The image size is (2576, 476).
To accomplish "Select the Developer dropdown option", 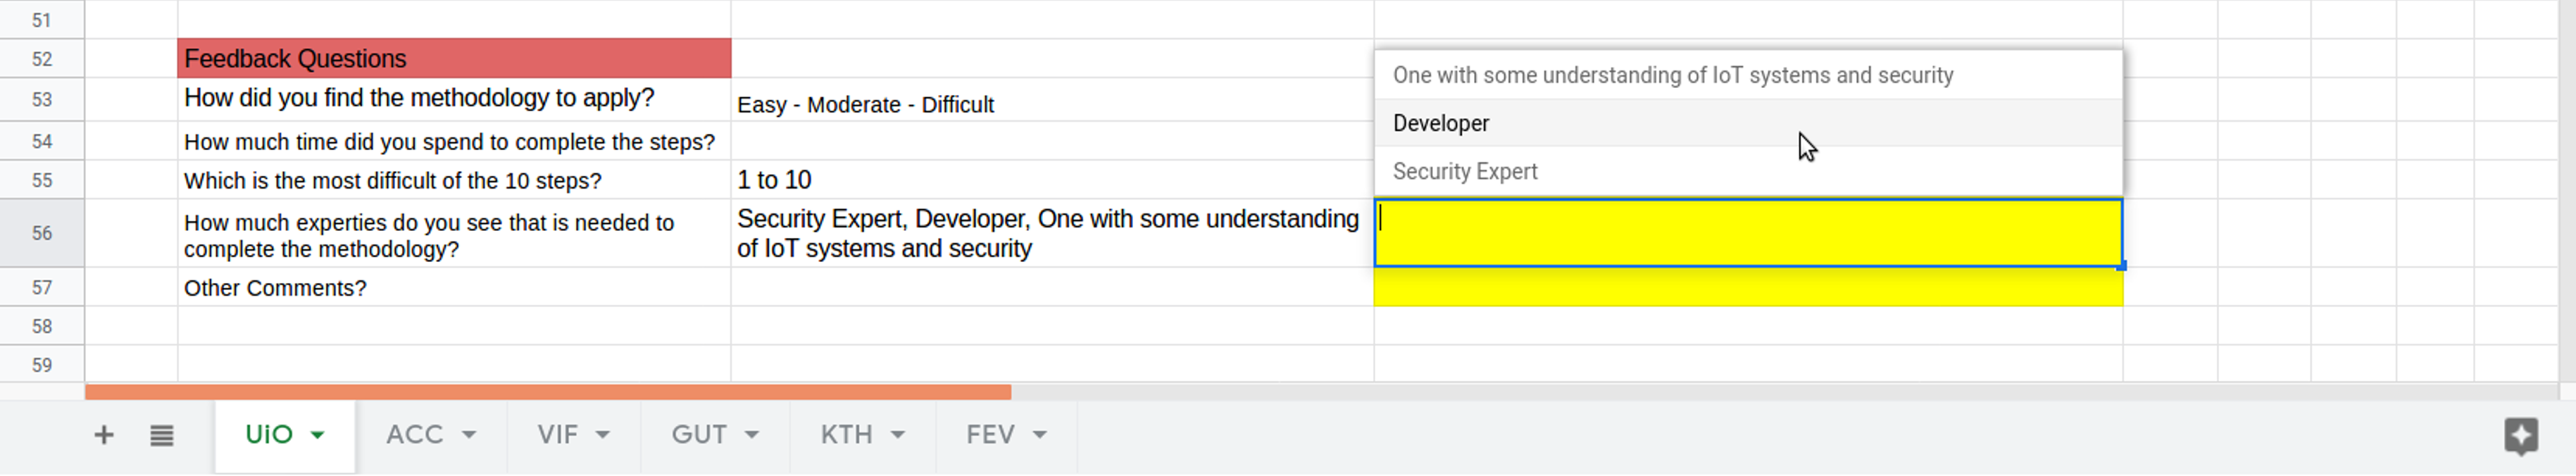I will pyautogui.click(x=1441, y=123).
